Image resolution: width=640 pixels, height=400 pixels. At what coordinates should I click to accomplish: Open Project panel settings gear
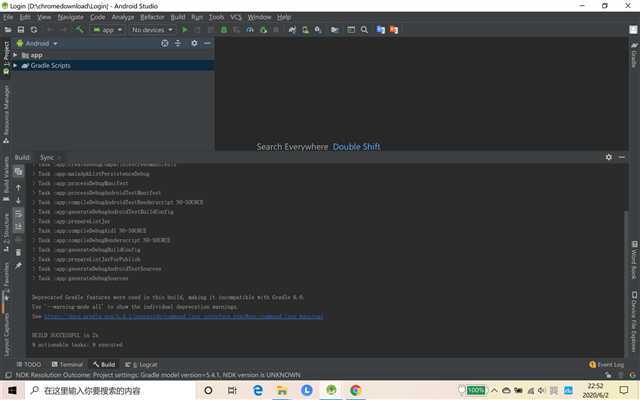194,43
